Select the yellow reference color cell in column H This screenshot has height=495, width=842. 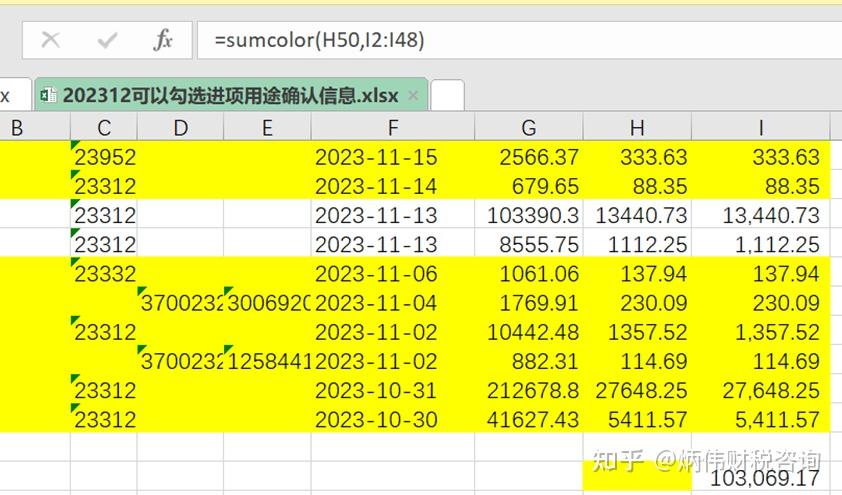tap(637, 476)
